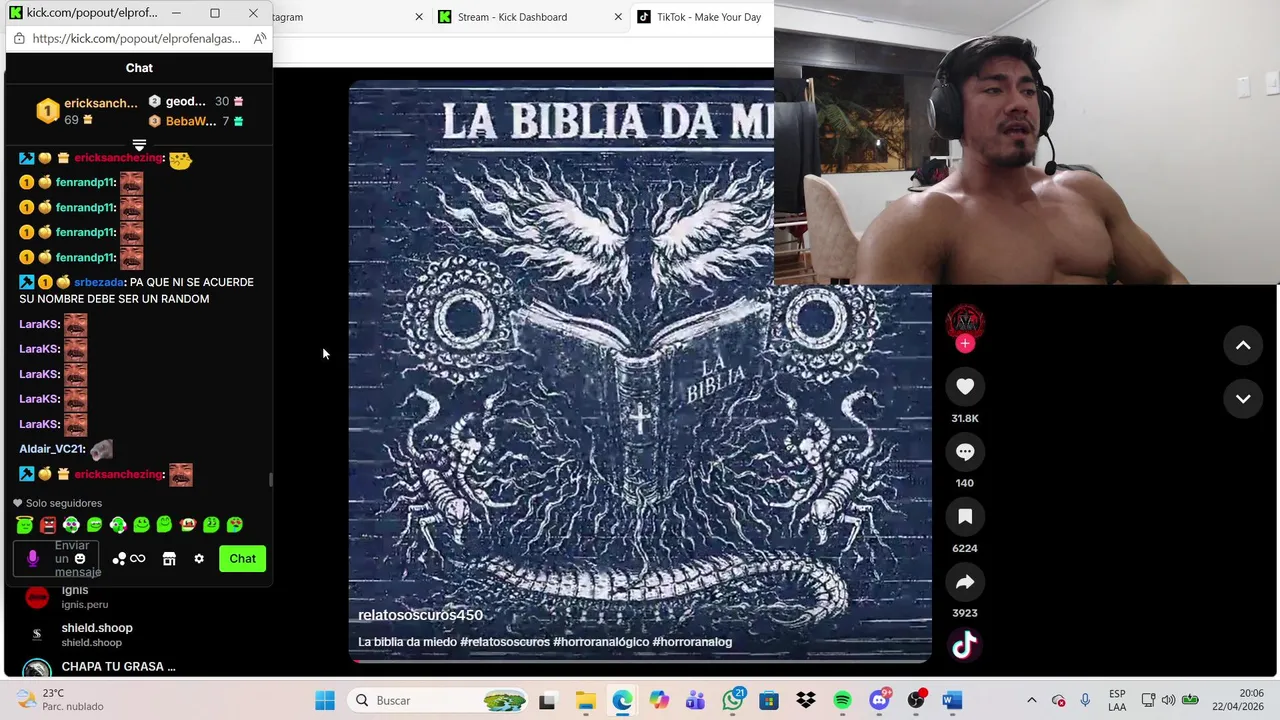The height and width of the screenshot is (720, 1280).
Task: Open Dropbox from the taskbar
Action: point(806,700)
